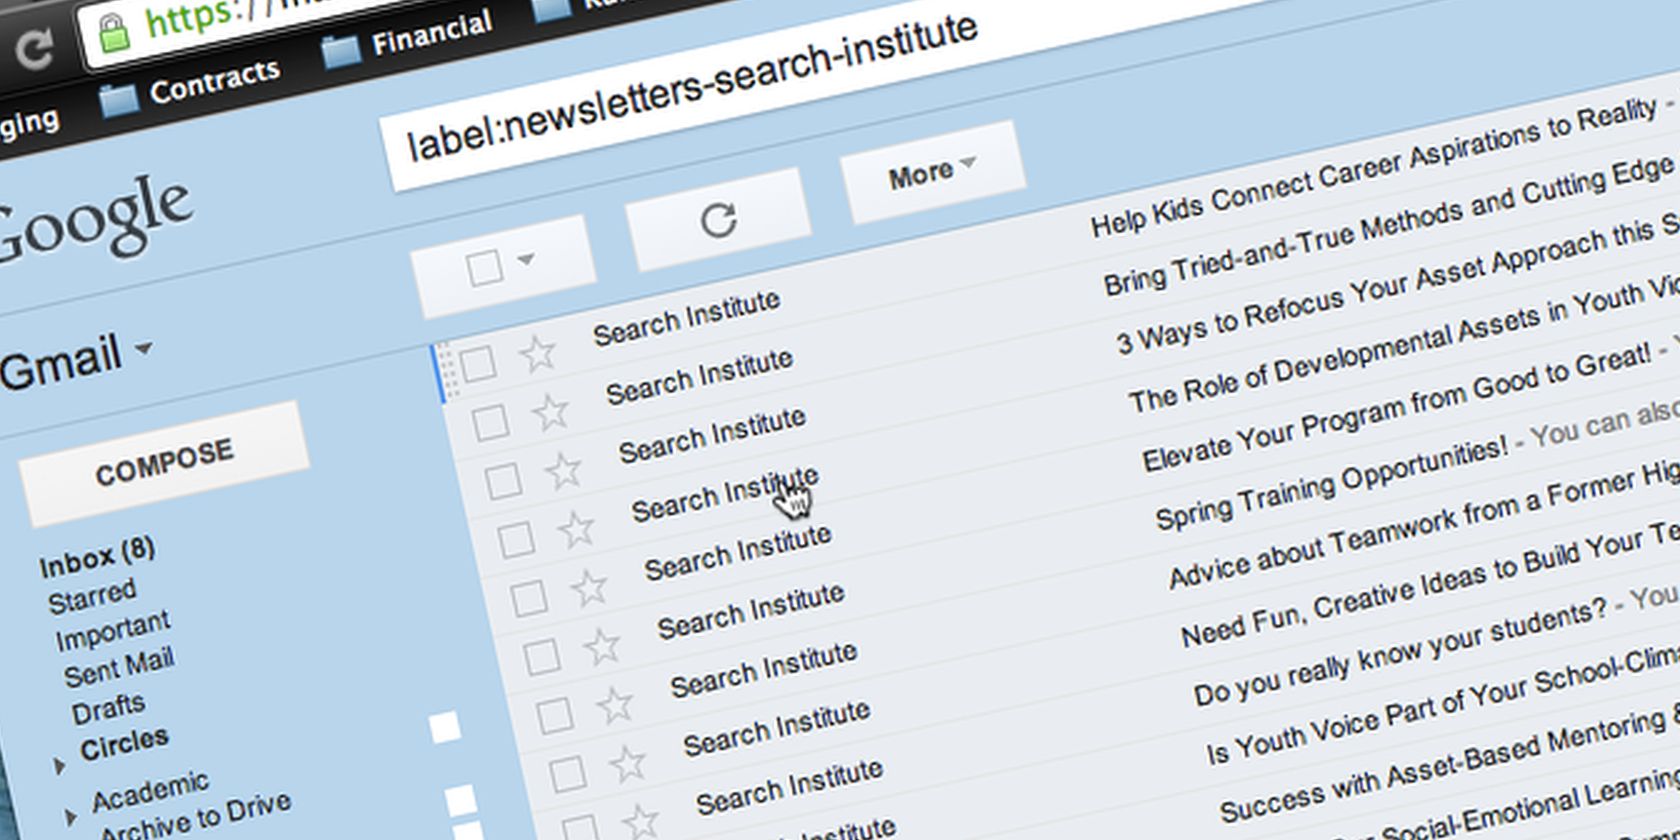This screenshot has height=840, width=1680.
Task: Open the Important folder
Action: coord(113,631)
